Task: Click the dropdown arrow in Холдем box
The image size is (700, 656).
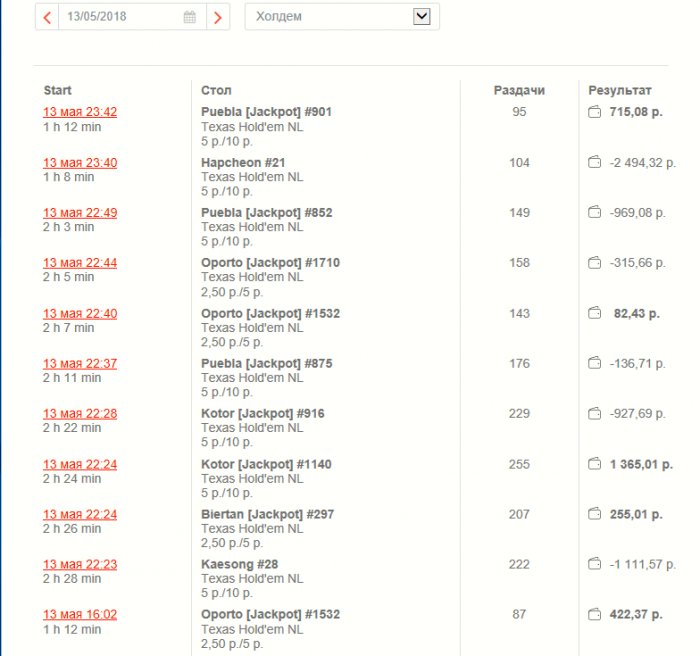Action: [421, 17]
